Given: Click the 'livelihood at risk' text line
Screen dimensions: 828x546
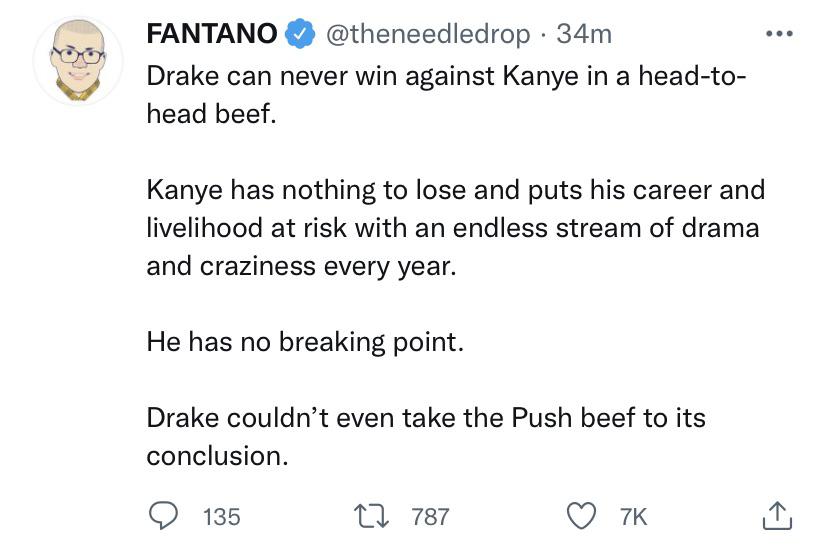Looking at the screenshot, I should click(x=452, y=228).
